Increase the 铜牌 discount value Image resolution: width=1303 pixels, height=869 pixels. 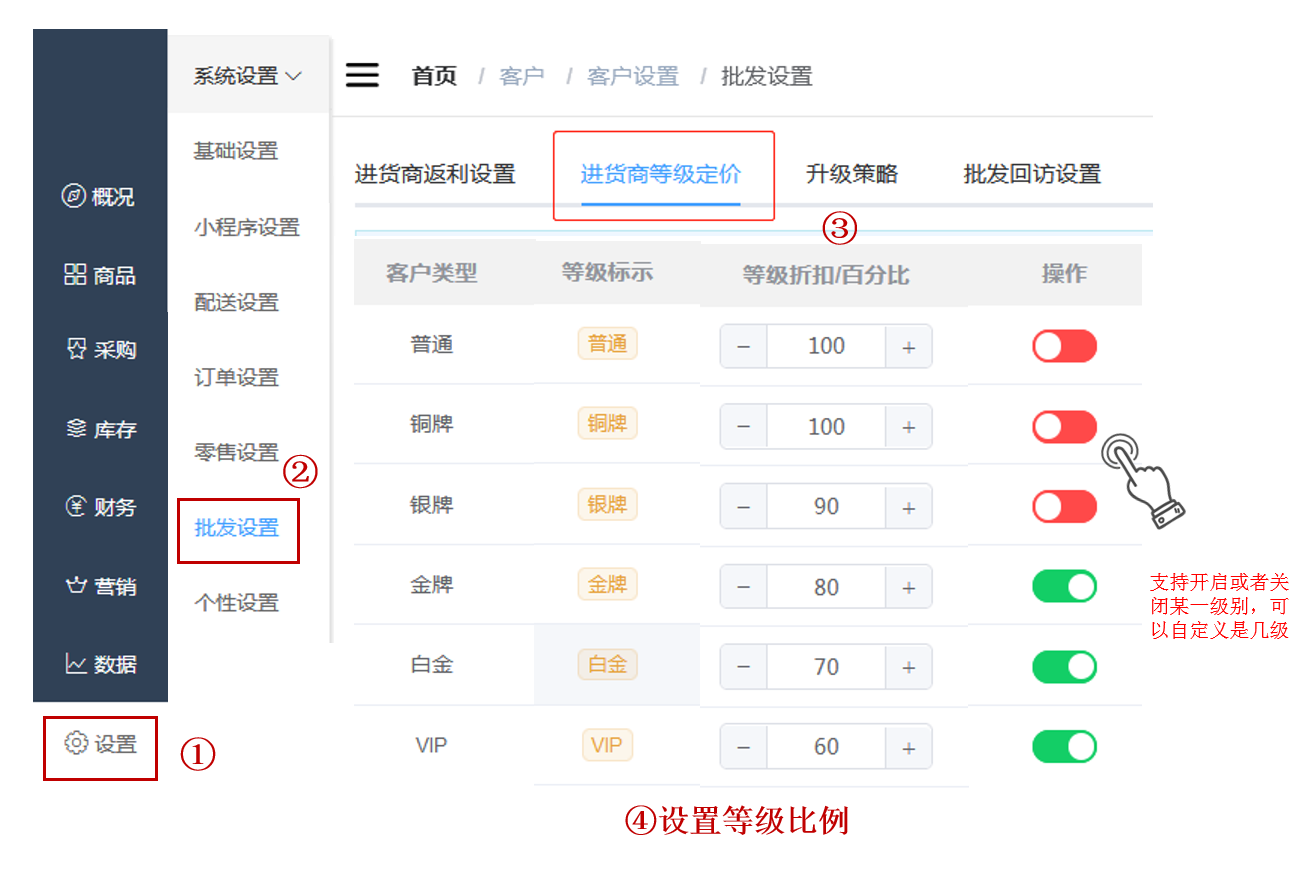click(x=908, y=426)
